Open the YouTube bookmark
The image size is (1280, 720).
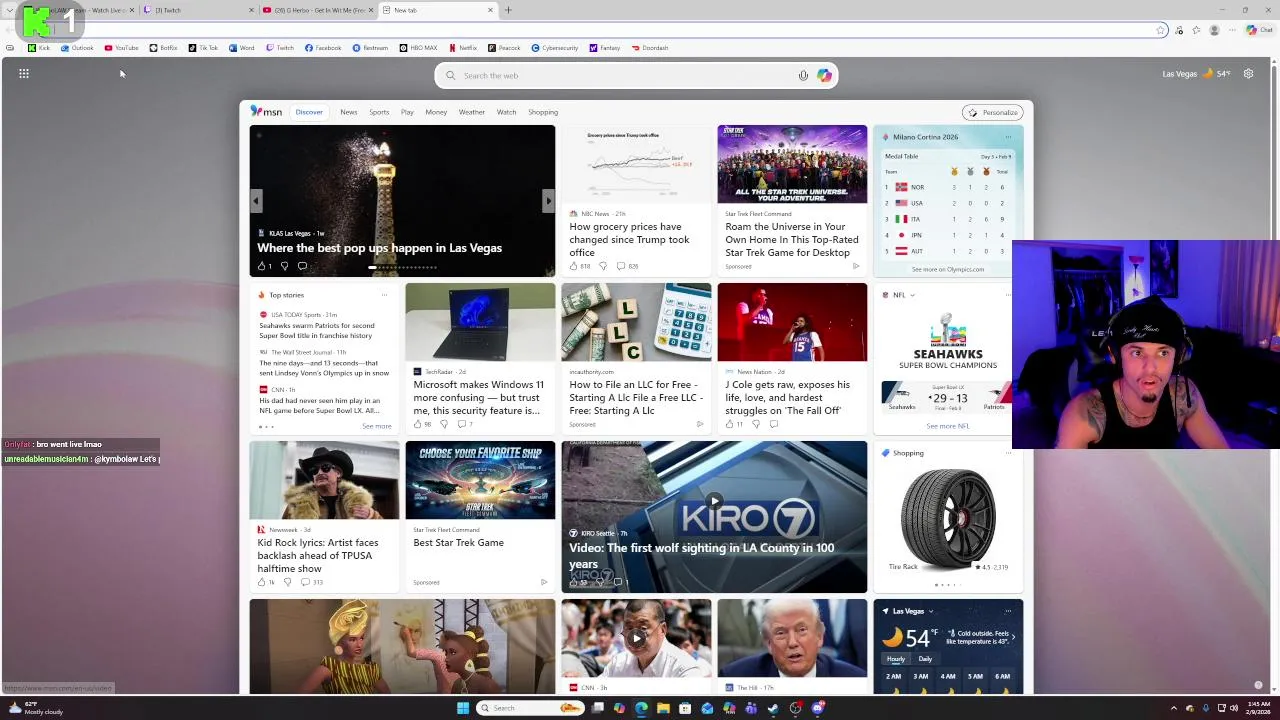122,48
